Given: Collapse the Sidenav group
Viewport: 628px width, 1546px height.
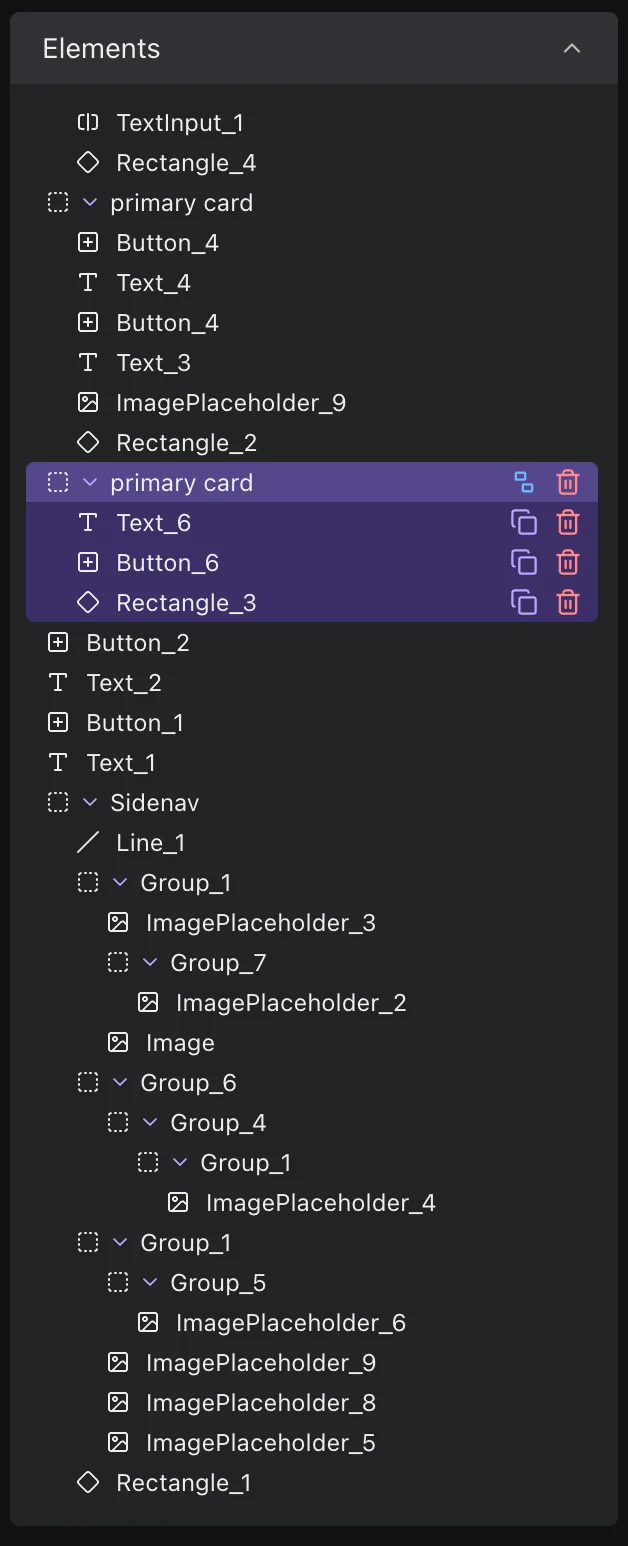Looking at the screenshot, I should pos(88,802).
